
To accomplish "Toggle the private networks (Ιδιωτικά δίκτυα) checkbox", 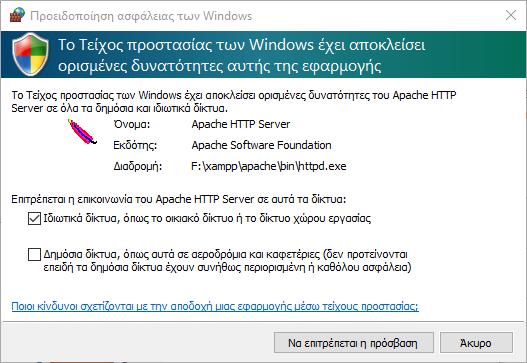I will point(34,218).
